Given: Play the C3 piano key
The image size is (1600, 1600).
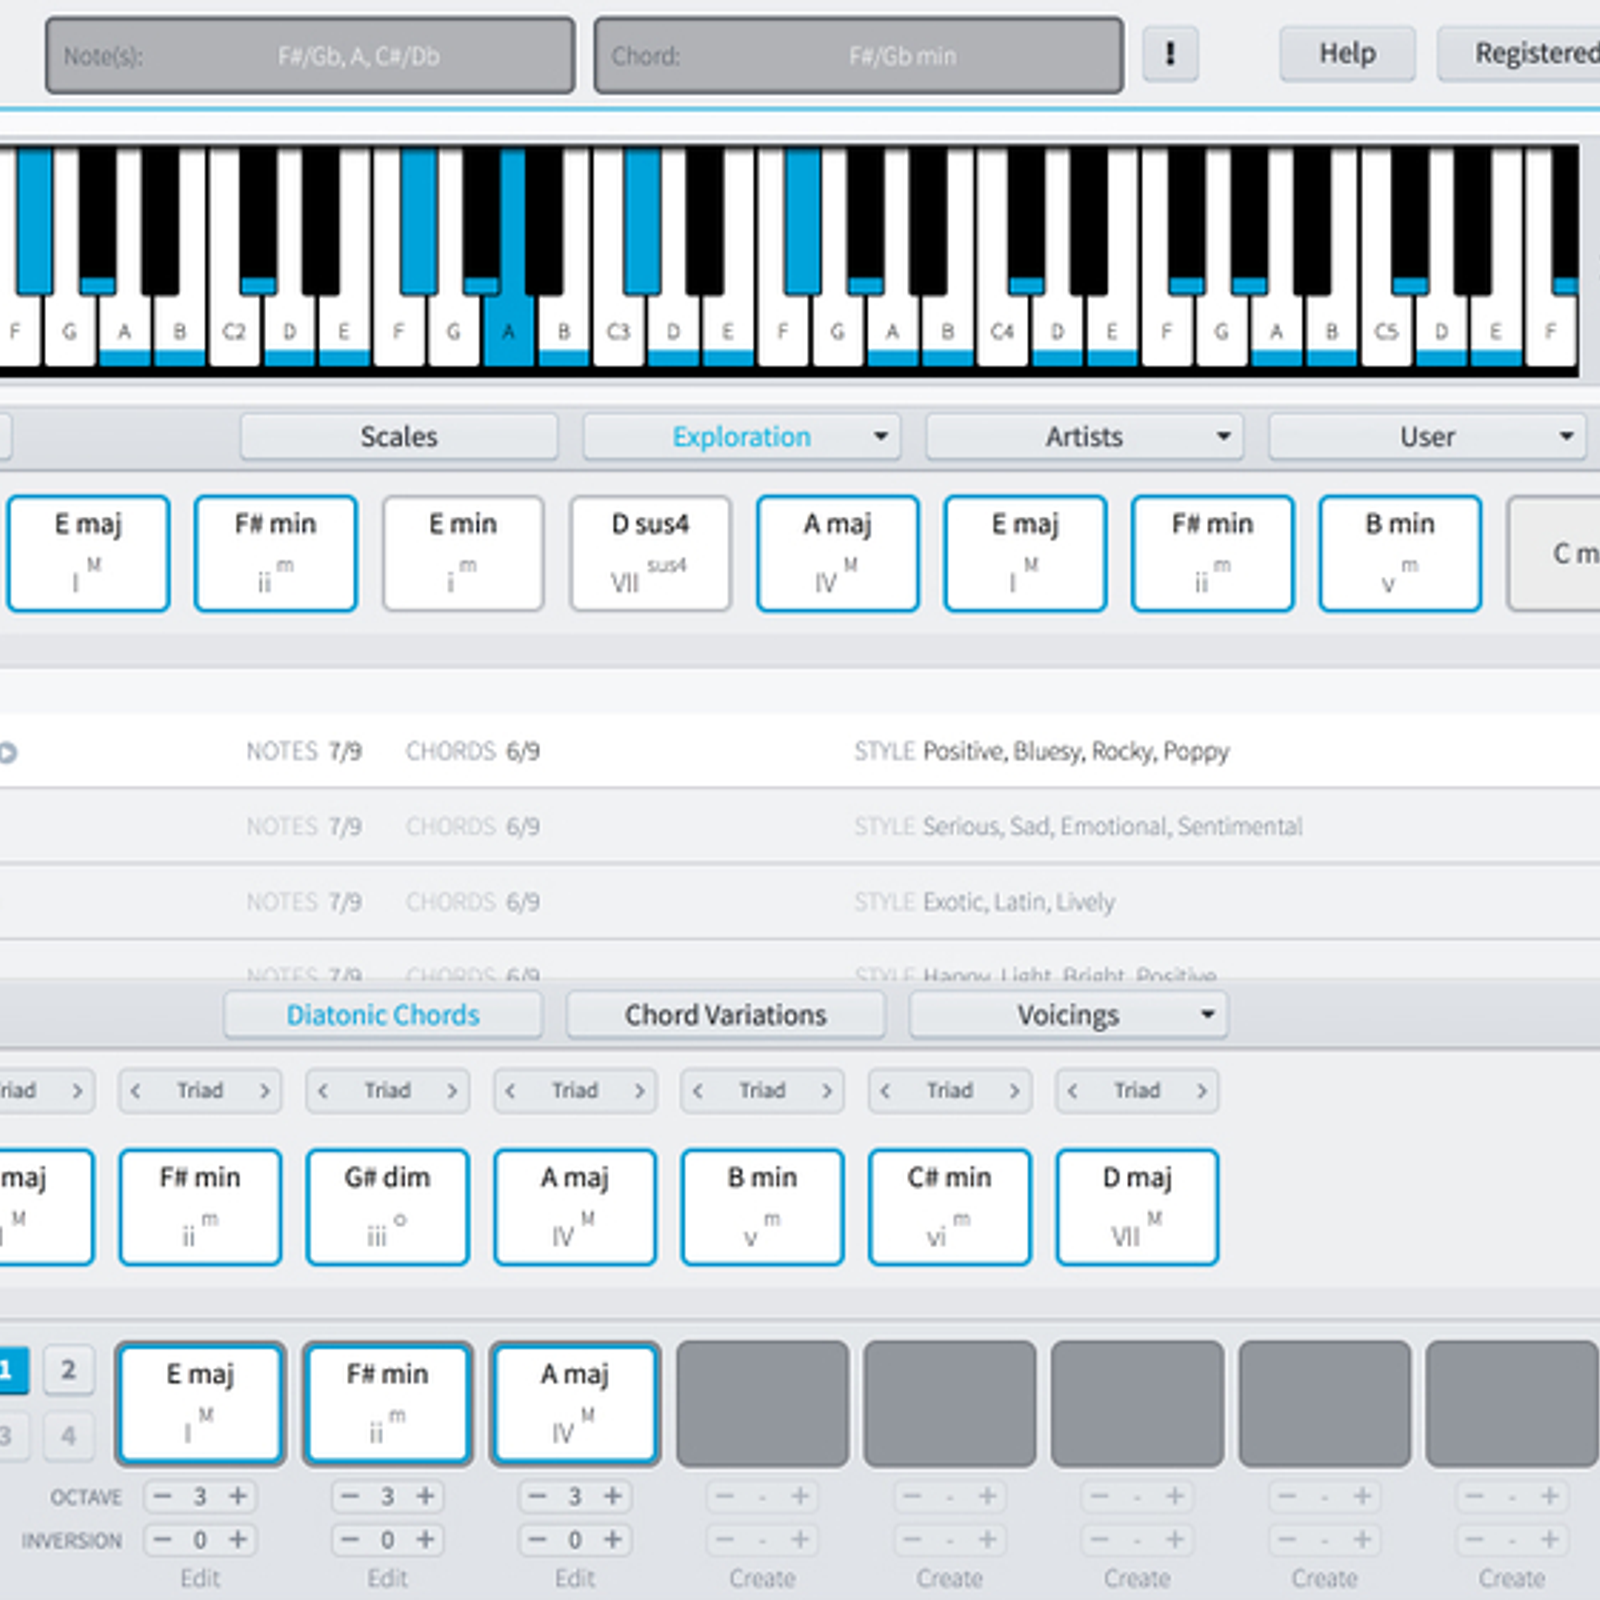Looking at the screenshot, I should click(x=618, y=332).
